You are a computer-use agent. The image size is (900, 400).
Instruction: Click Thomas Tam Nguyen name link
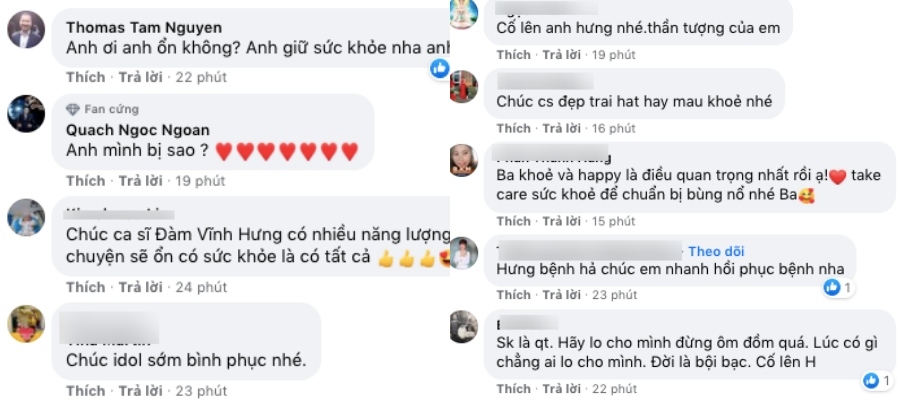tap(144, 28)
